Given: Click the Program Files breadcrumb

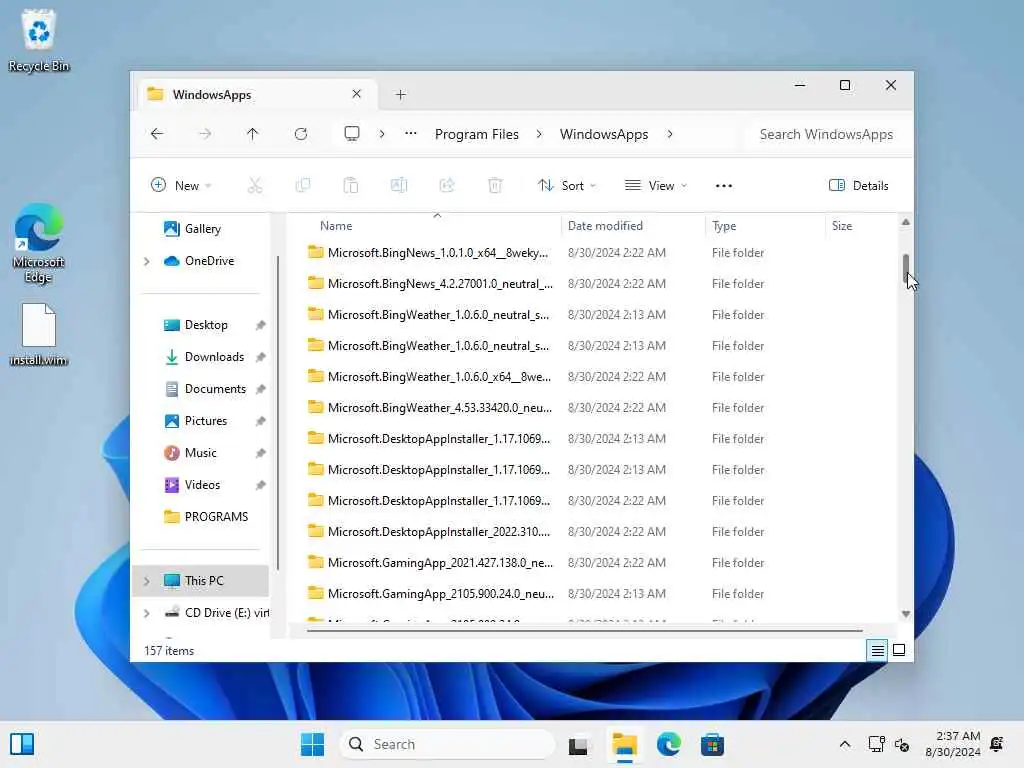Looking at the screenshot, I should (477, 134).
